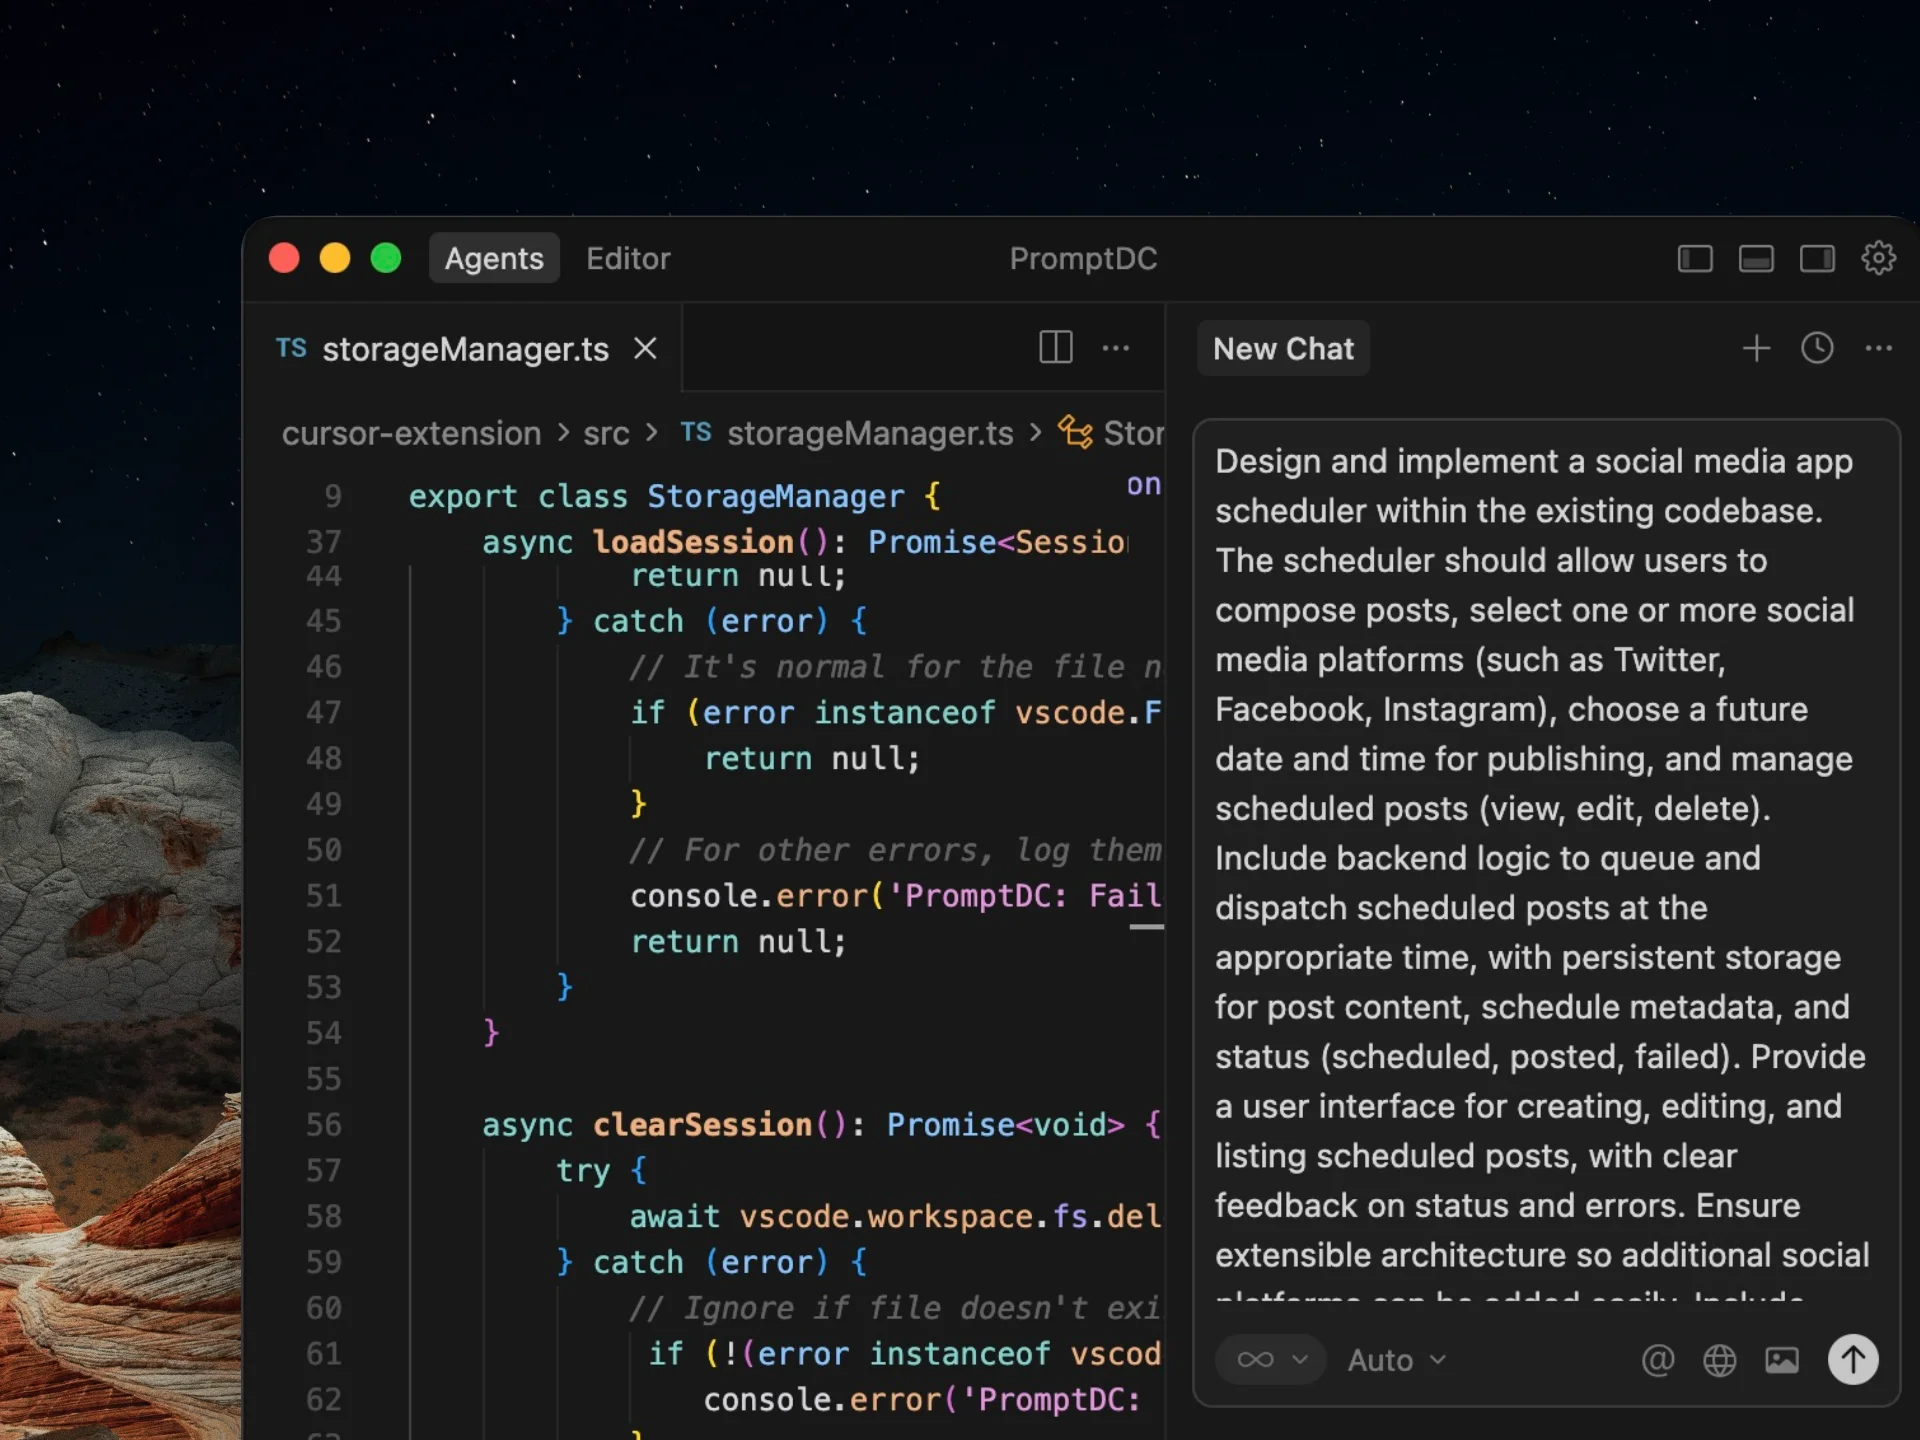
Task: Toggle the bottom terminal panel
Action: [x=1756, y=257]
